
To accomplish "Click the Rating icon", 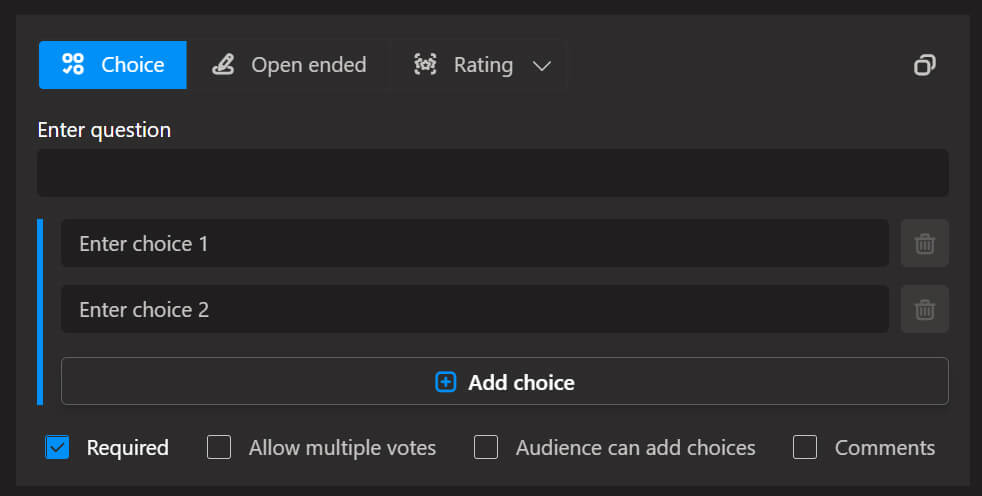I will coord(426,65).
